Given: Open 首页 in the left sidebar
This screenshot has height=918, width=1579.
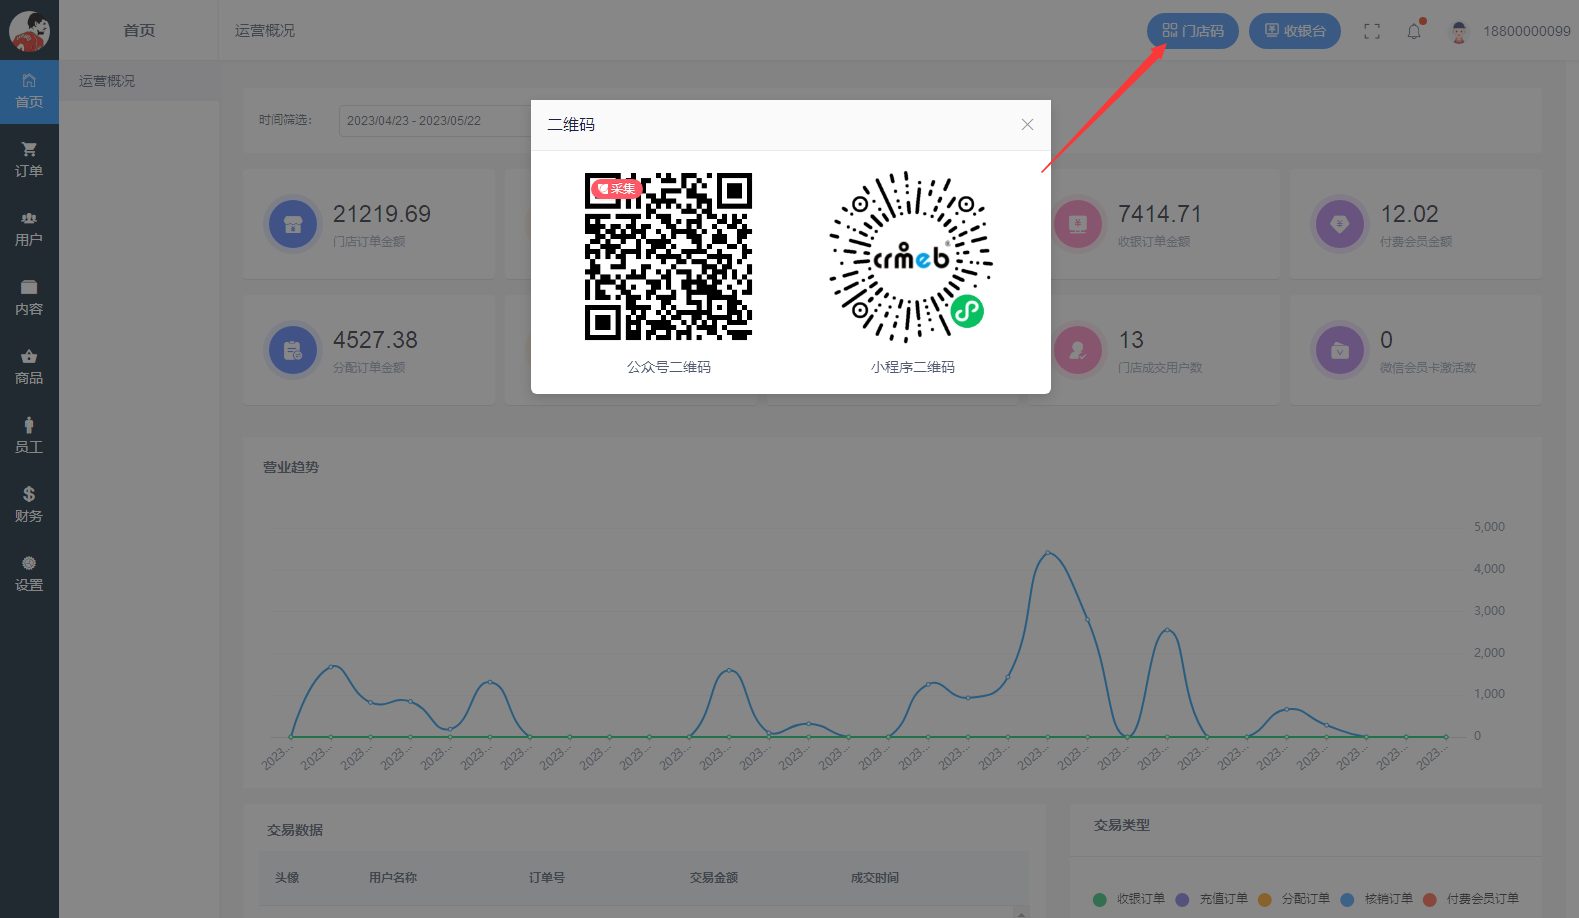Looking at the screenshot, I should [x=29, y=91].
